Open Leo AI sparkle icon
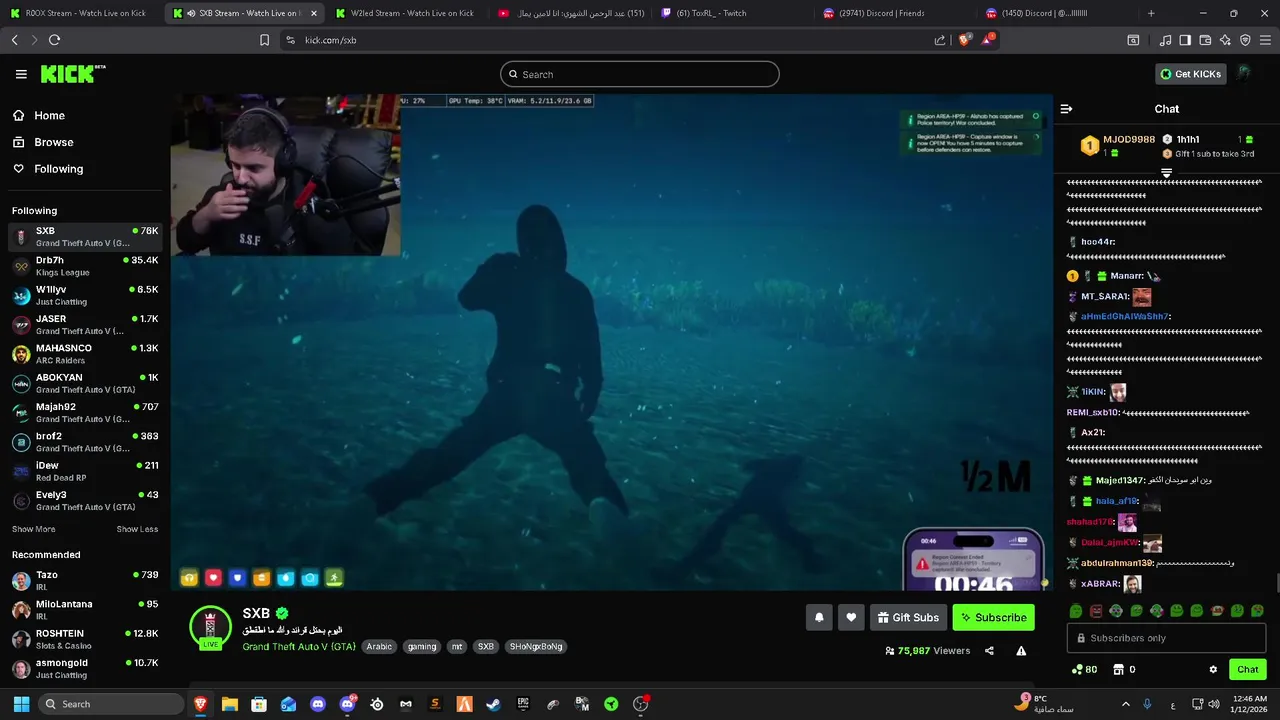Viewport: 1280px width, 720px height. (1225, 40)
